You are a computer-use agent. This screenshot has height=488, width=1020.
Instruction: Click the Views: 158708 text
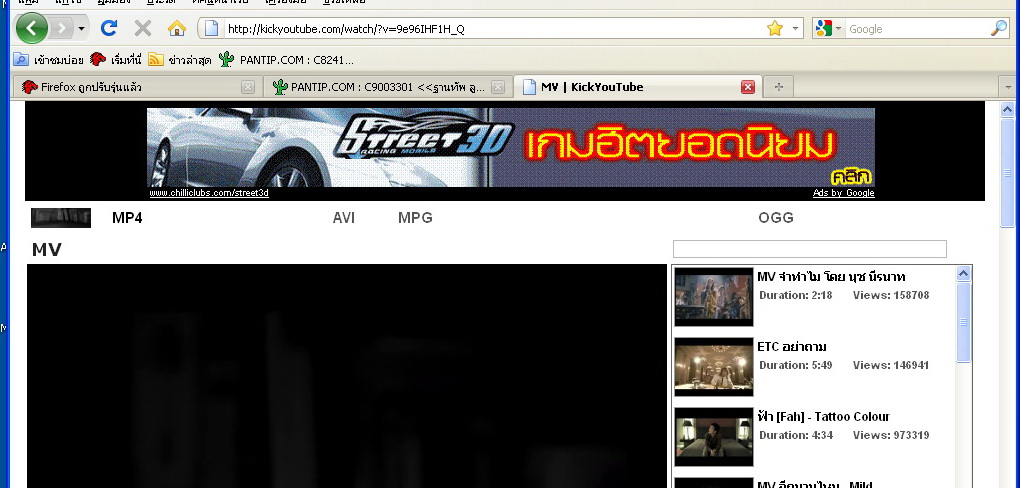(891, 295)
